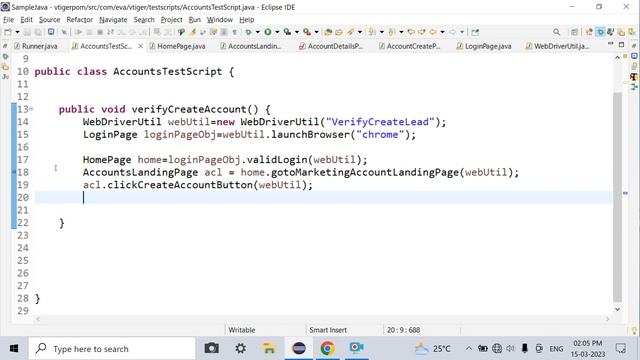Click the 20 : 9 : 688 cursor position status
Screen dimensions: 640x360
coord(403,330)
